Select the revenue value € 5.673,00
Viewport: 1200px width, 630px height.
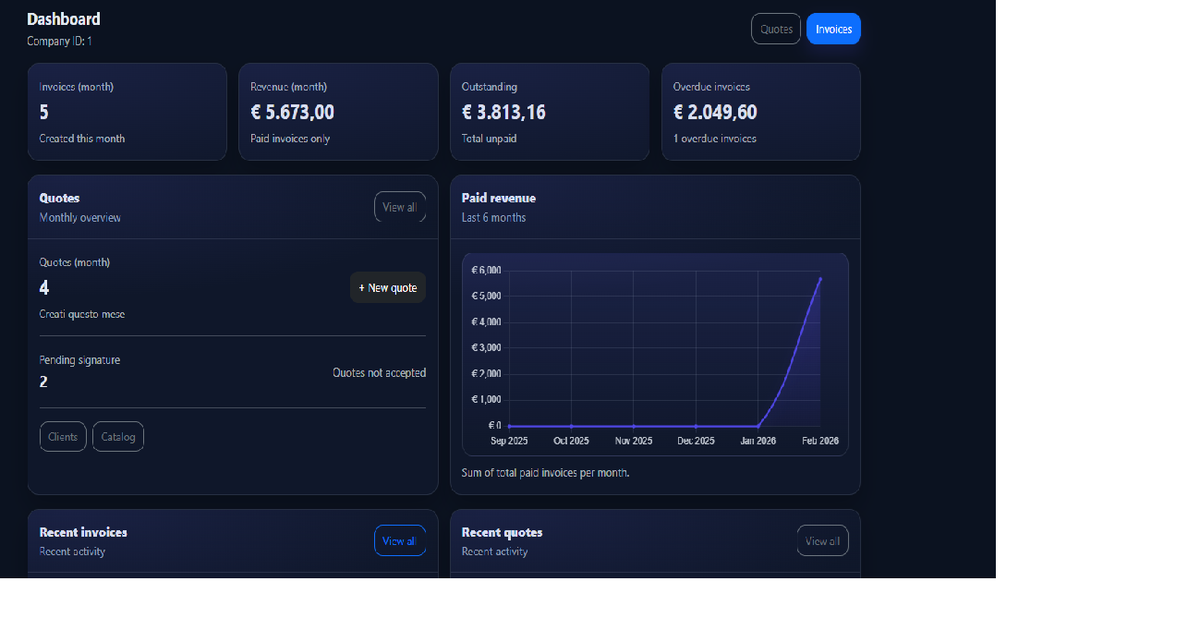coord(292,113)
